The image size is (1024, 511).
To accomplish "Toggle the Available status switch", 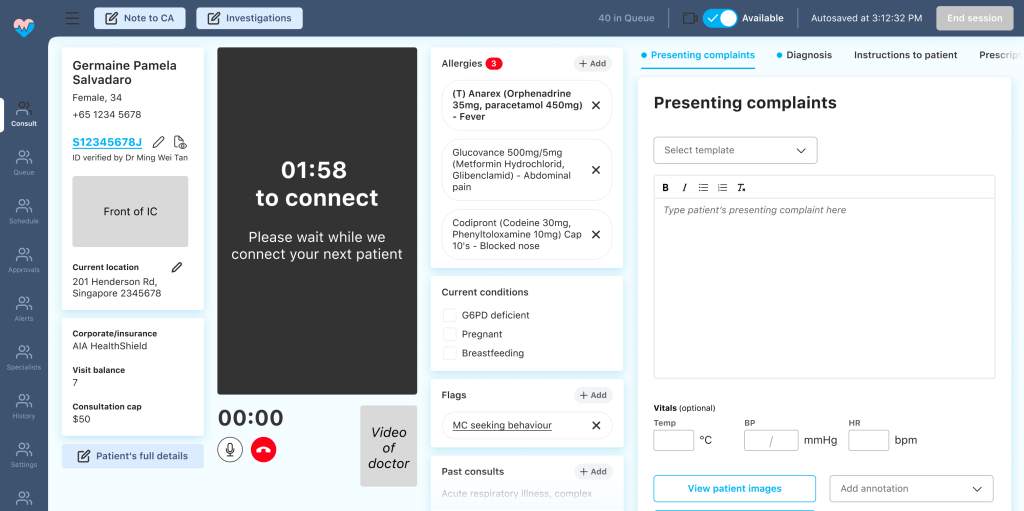I will [720, 18].
